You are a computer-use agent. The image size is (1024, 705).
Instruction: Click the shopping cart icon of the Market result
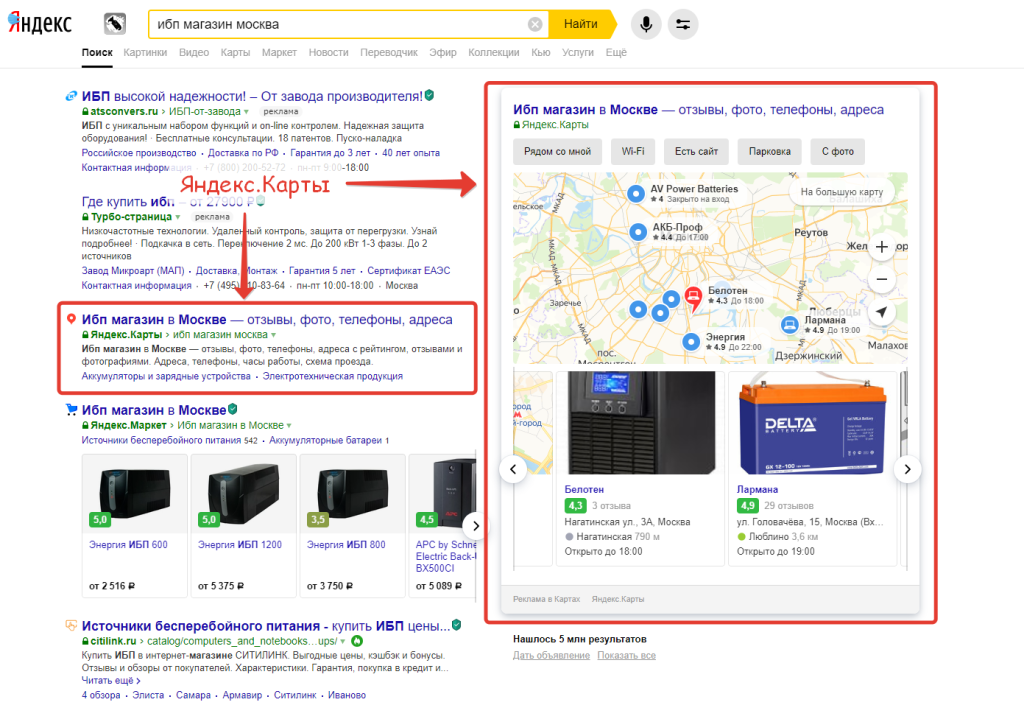click(x=71, y=409)
